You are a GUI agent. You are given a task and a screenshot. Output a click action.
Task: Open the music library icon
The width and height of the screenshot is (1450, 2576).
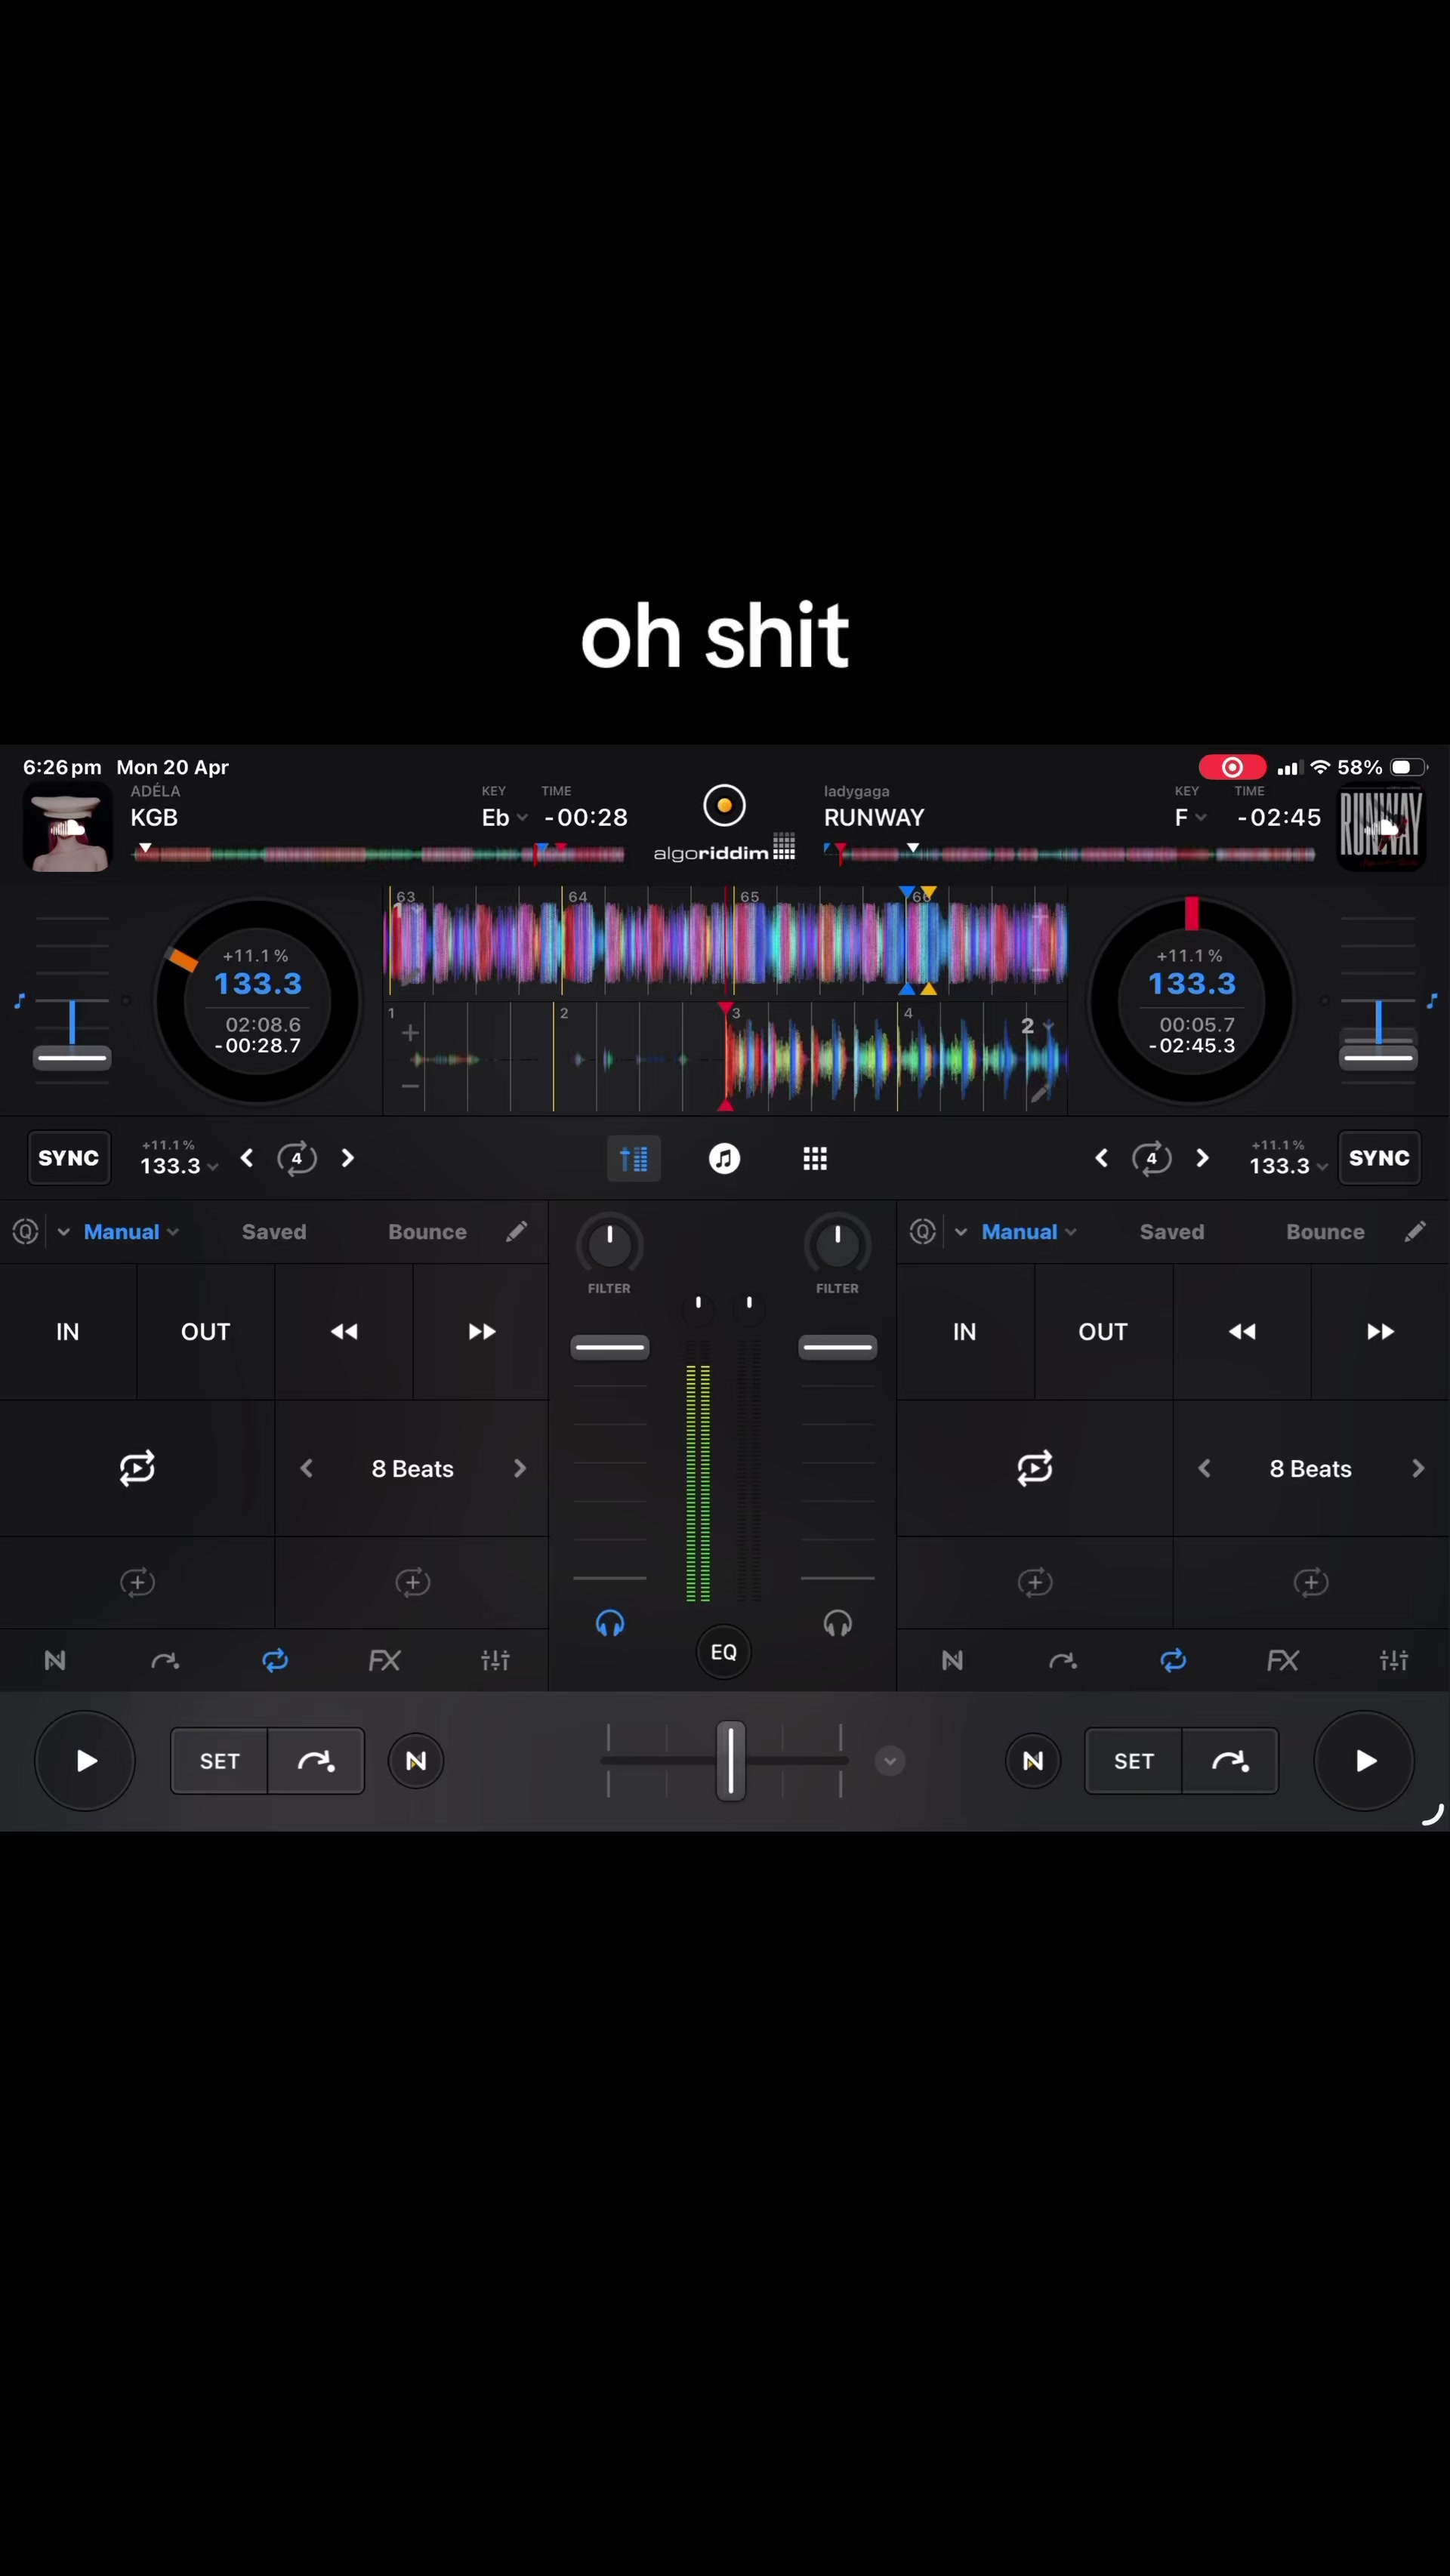point(725,1159)
